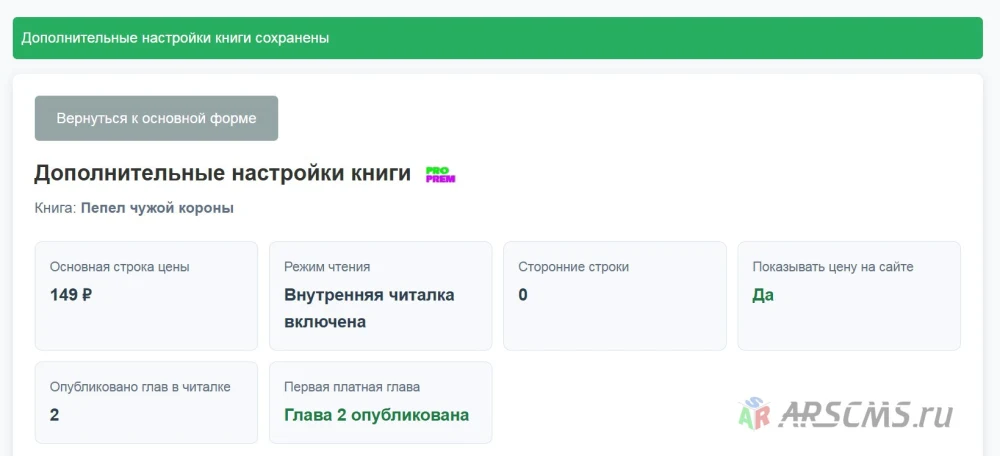The height and width of the screenshot is (456, 1000).
Task: Click the 149 ₽ price value
Action: click(x=71, y=295)
